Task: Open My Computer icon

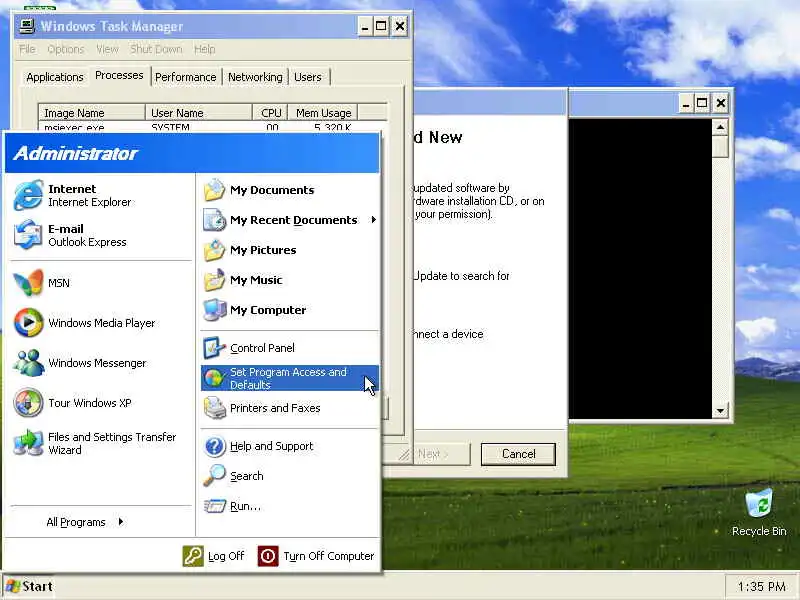Action: click(x=214, y=310)
